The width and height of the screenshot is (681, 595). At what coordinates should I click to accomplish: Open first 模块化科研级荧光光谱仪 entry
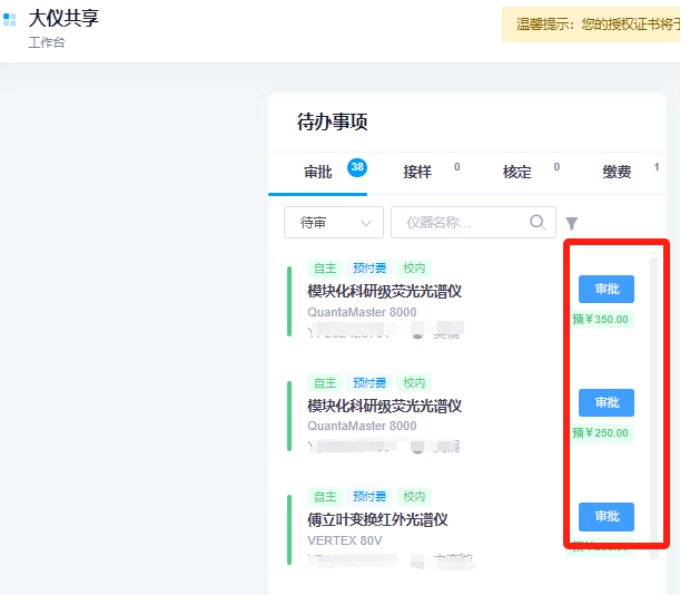pos(384,292)
